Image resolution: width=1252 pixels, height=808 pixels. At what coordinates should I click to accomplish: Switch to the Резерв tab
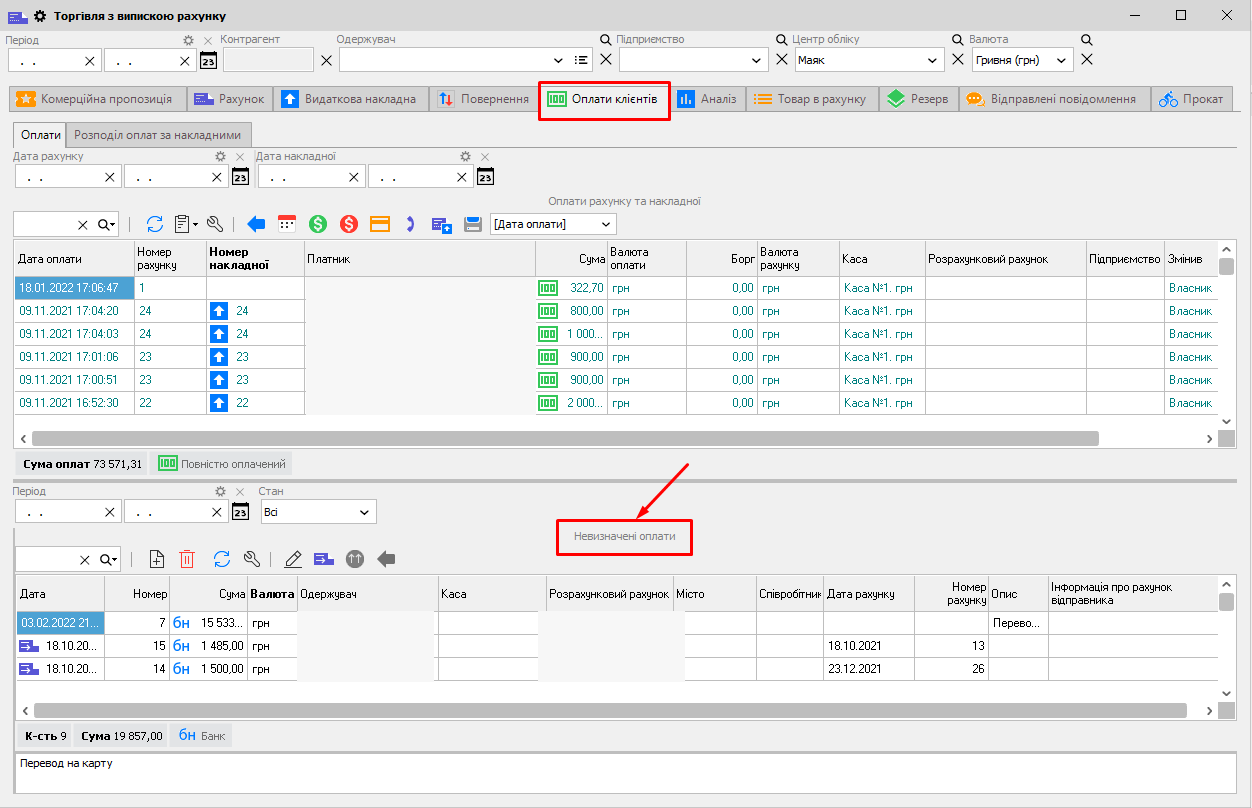(x=918, y=99)
